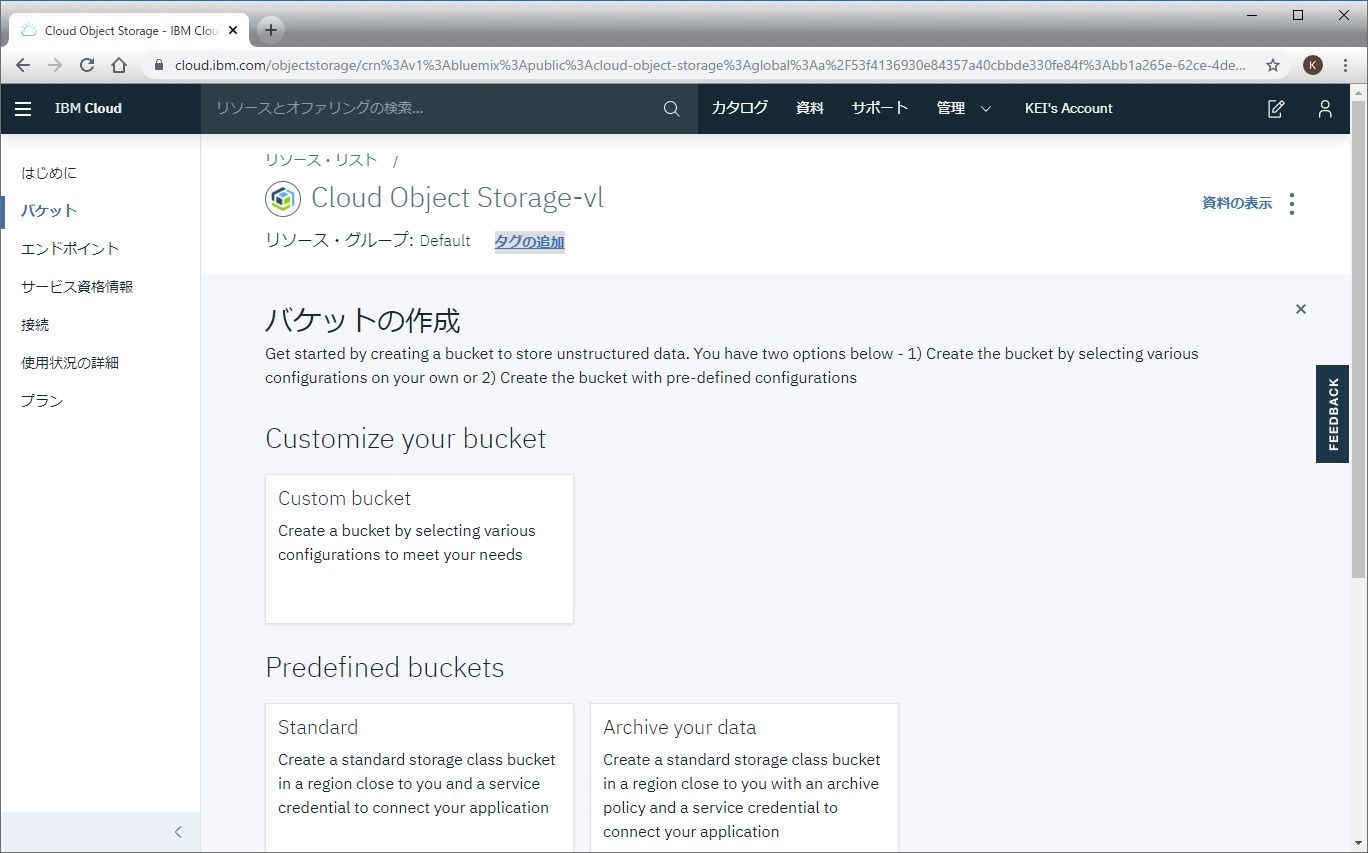Click the resource search input field
The width and height of the screenshot is (1368, 853).
click(x=430, y=109)
